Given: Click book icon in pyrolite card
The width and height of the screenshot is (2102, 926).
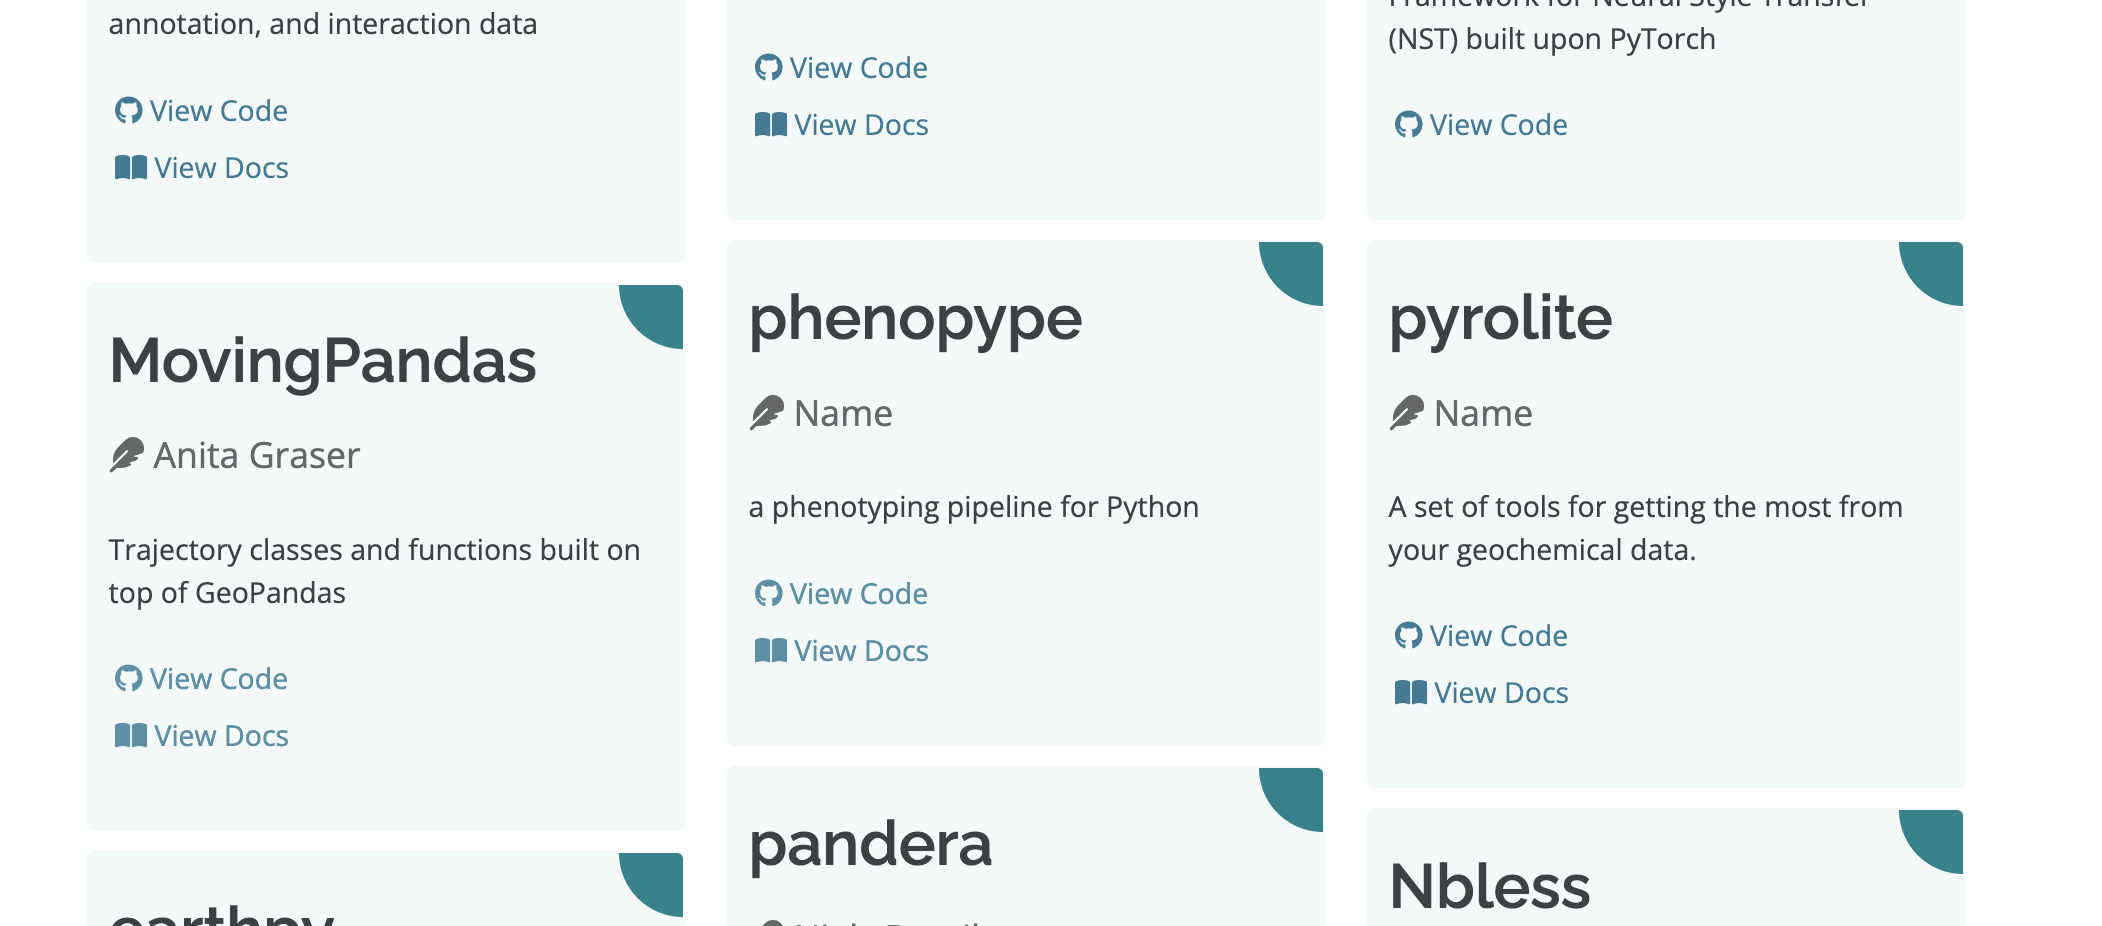Looking at the screenshot, I should coord(1411,693).
